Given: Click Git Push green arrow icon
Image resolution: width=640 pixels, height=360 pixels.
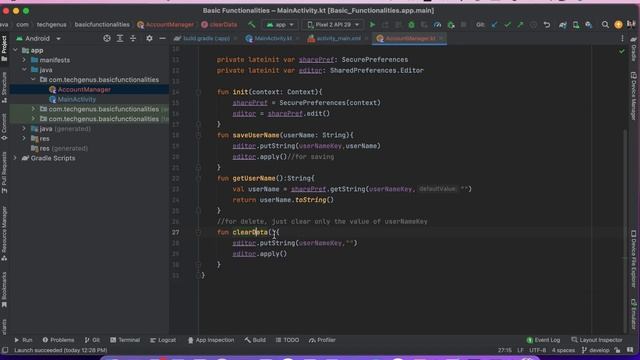Looking at the screenshot, I should (x=520, y=25).
